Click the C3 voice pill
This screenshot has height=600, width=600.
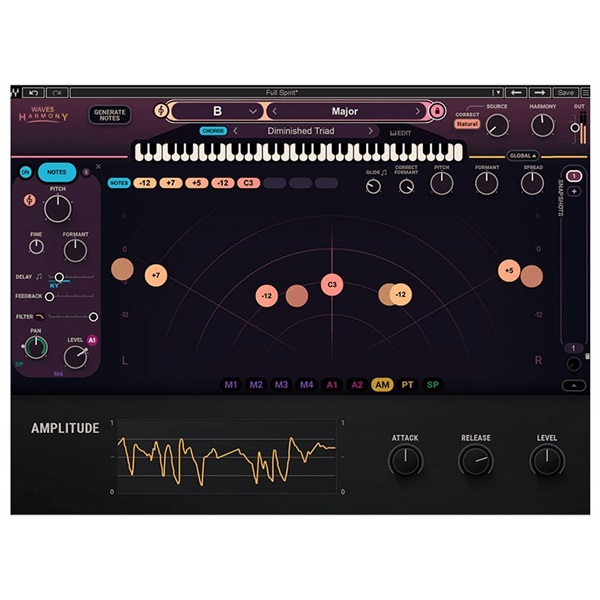click(x=248, y=183)
